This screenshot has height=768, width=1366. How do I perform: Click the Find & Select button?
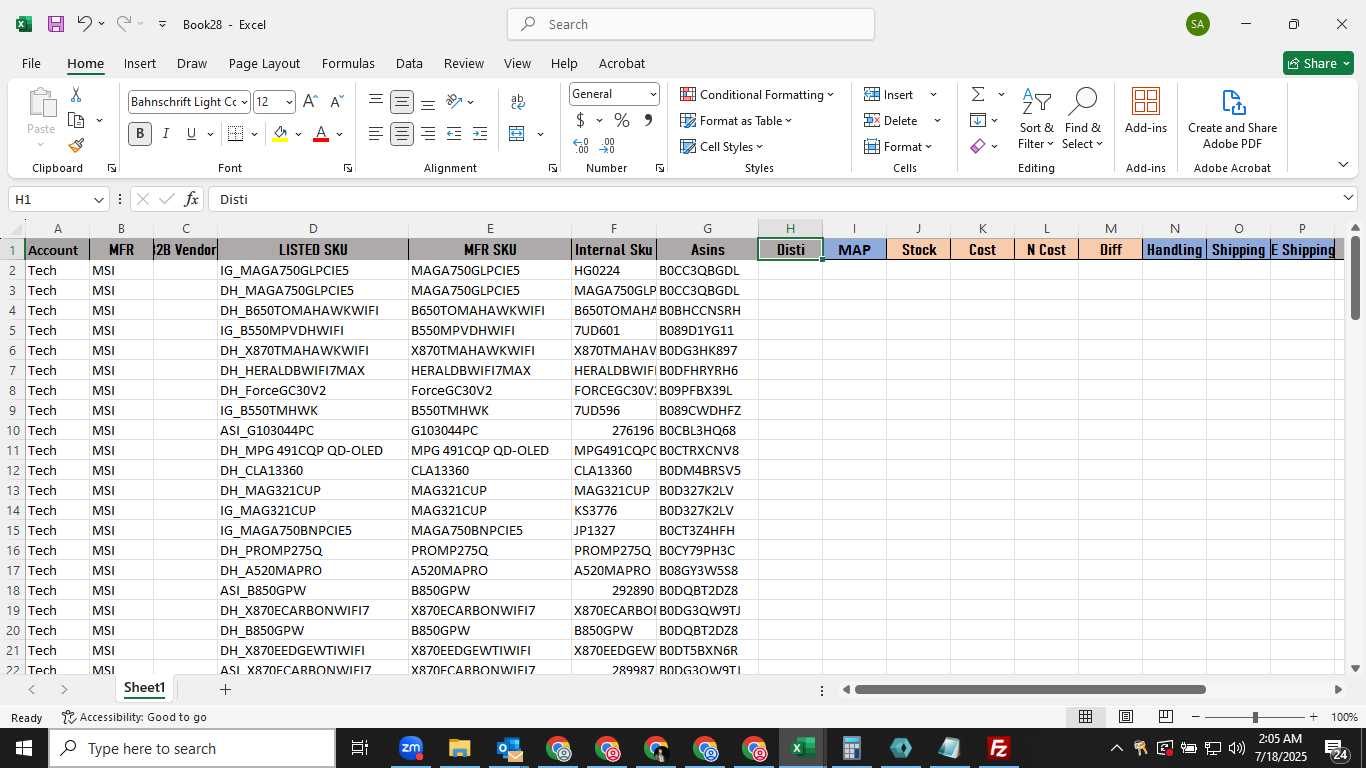[x=1082, y=119]
